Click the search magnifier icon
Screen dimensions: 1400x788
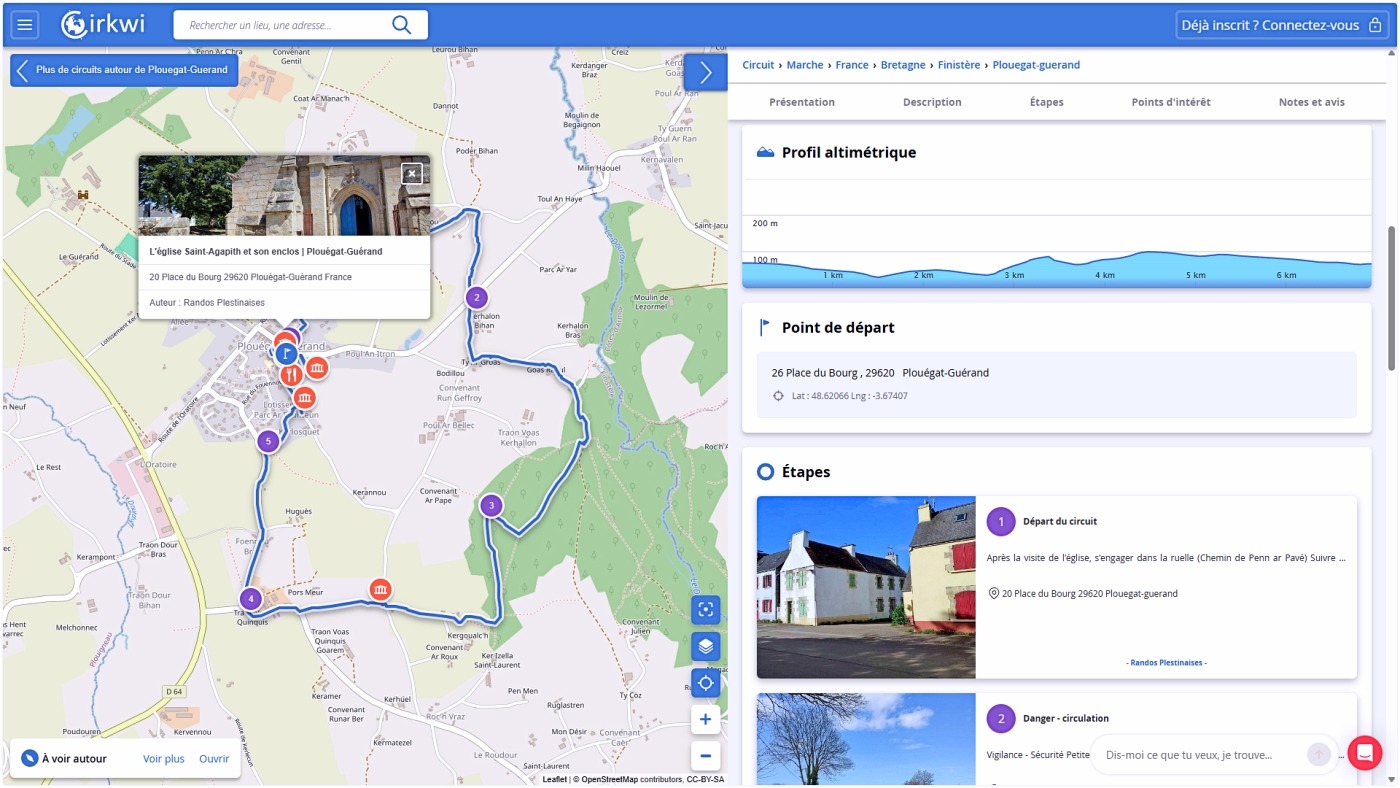[401, 25]
